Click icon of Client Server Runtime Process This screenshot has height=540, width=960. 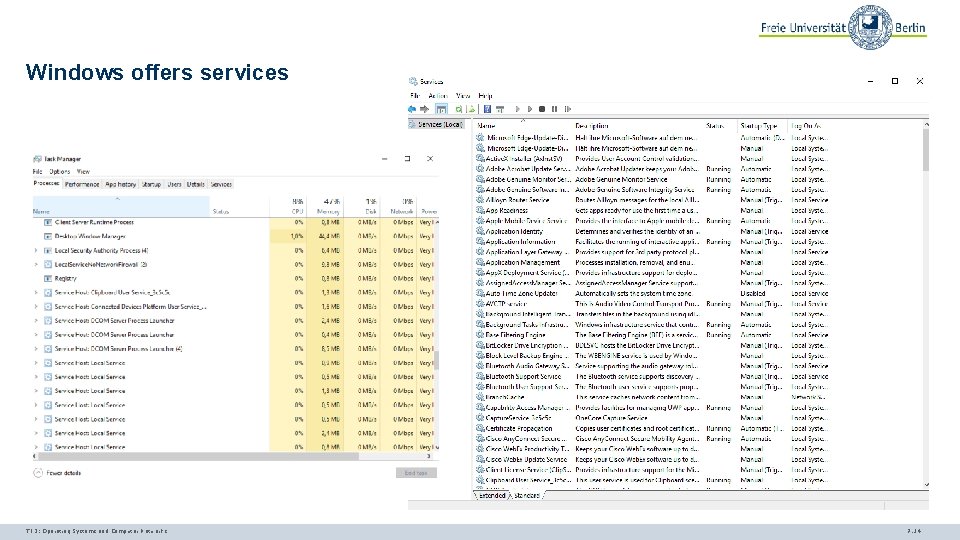(48, 222)
